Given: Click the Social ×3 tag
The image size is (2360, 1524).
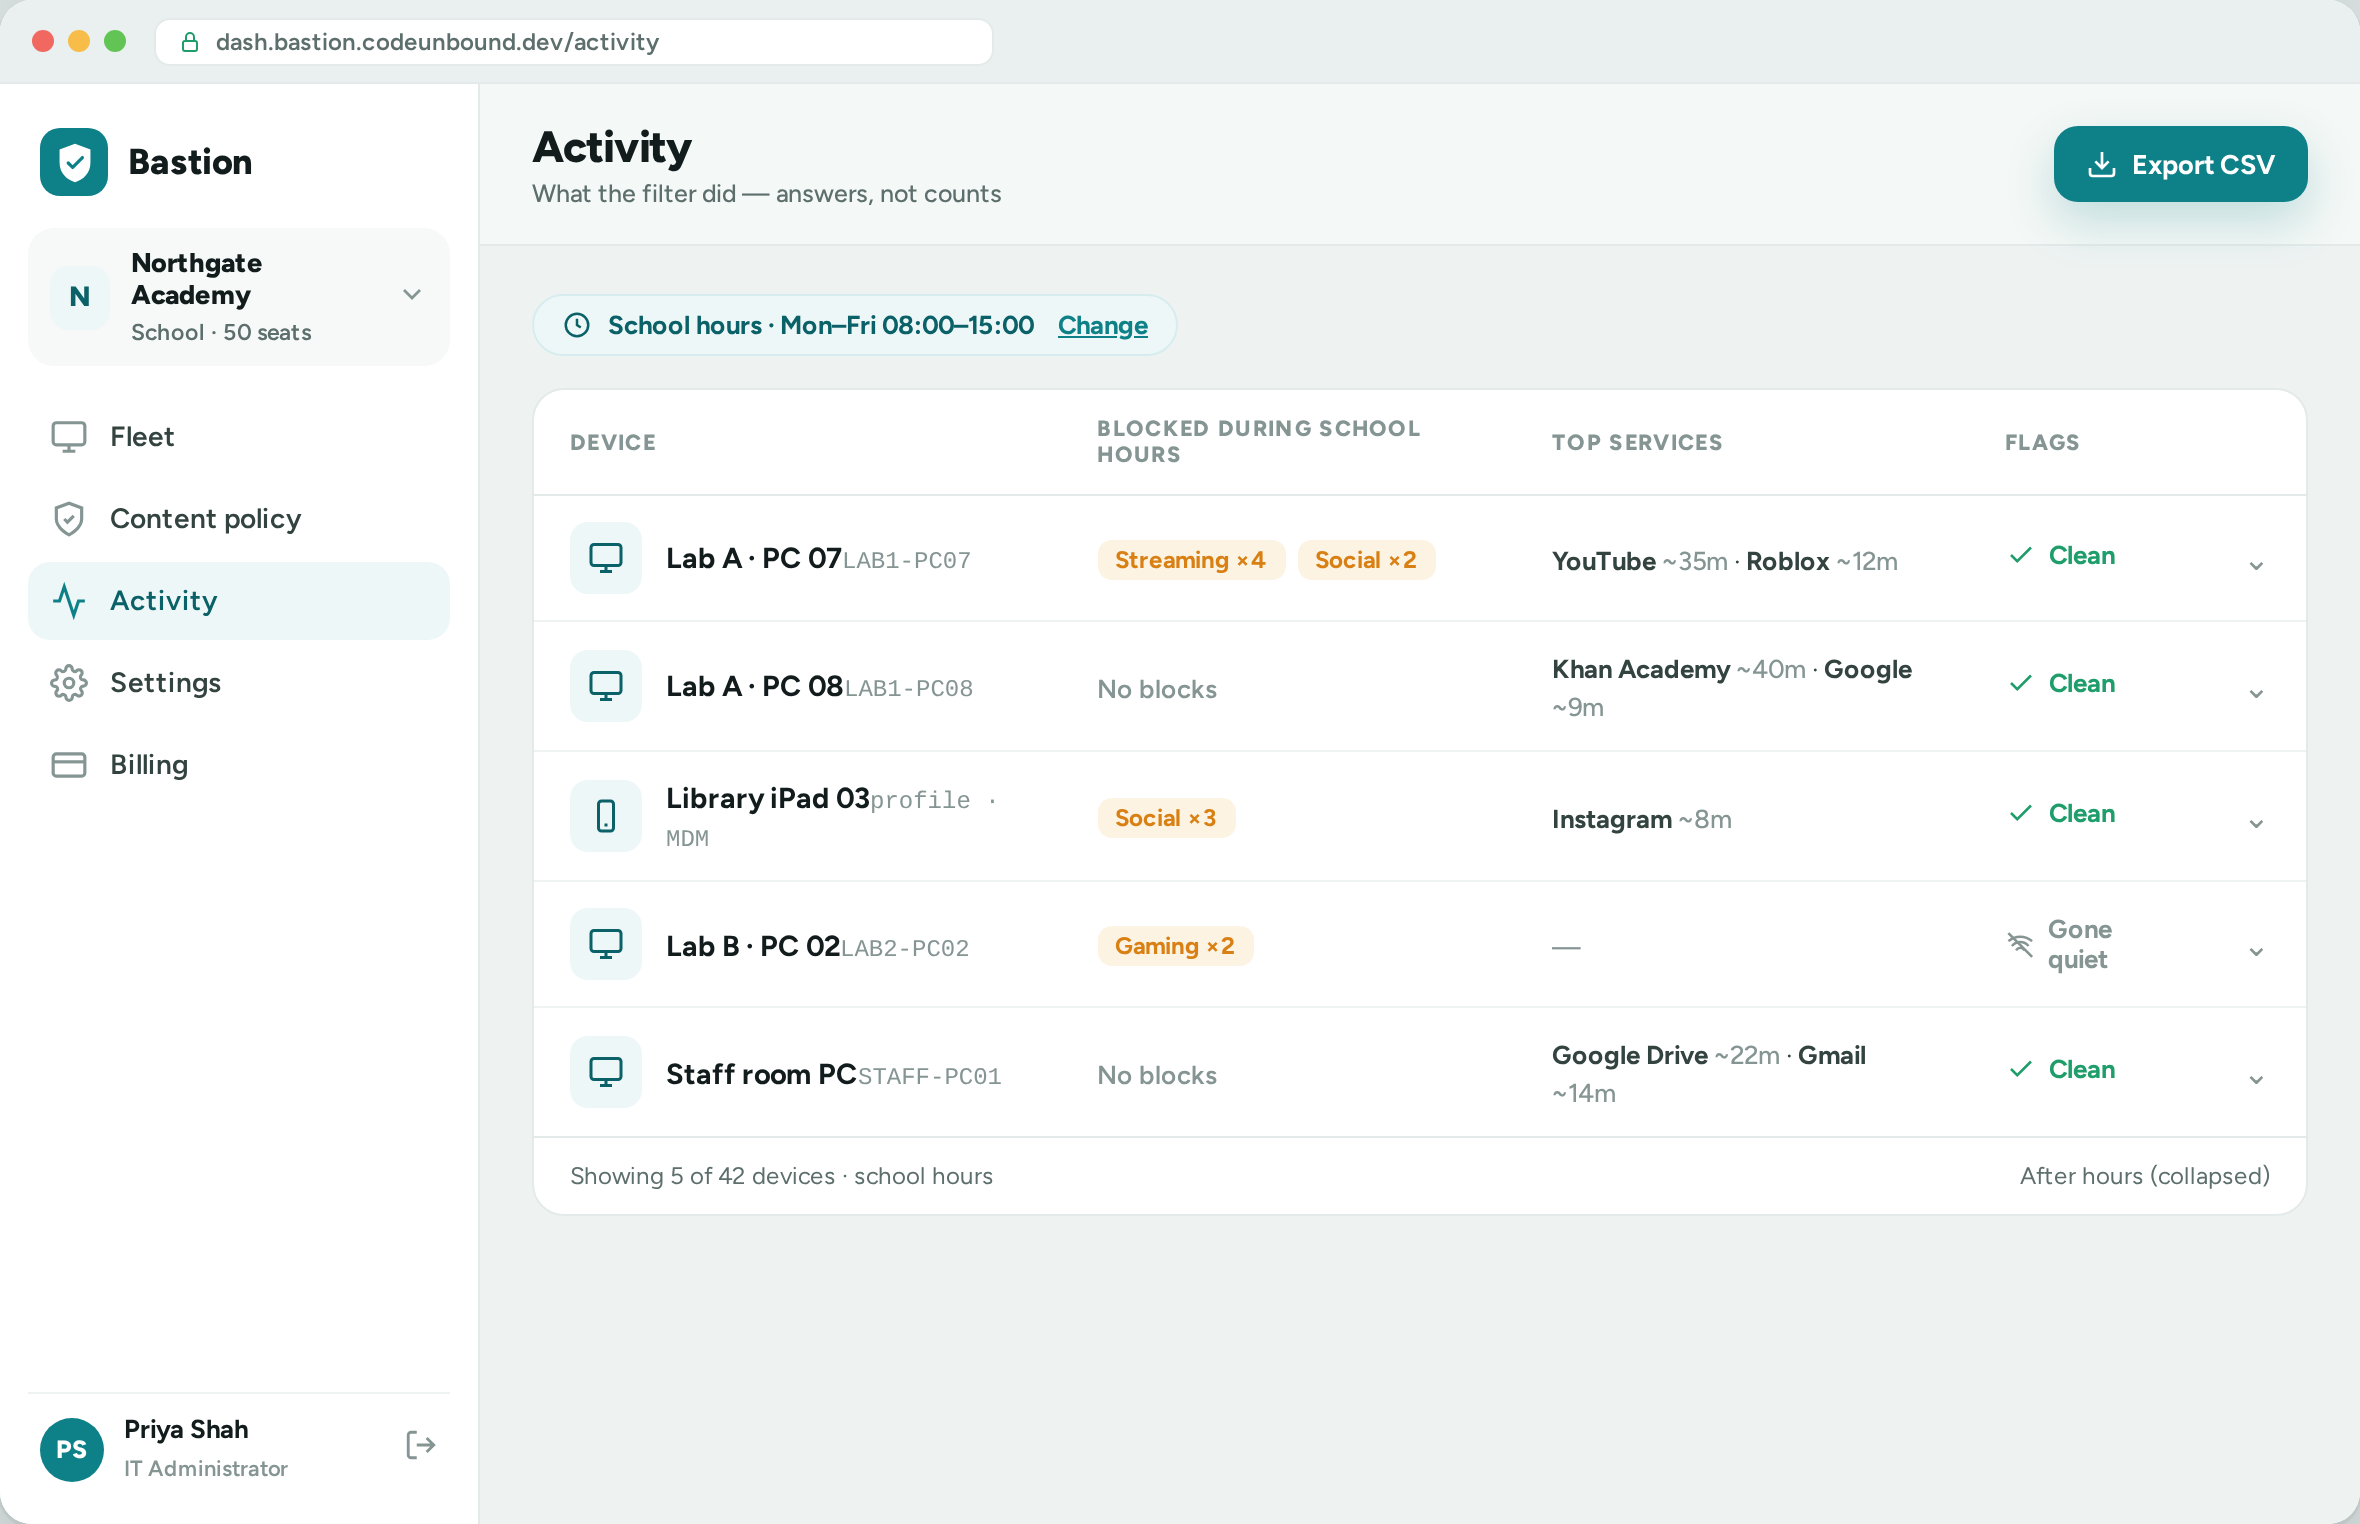Looking at the screenshot, I should coord(1166,818).
